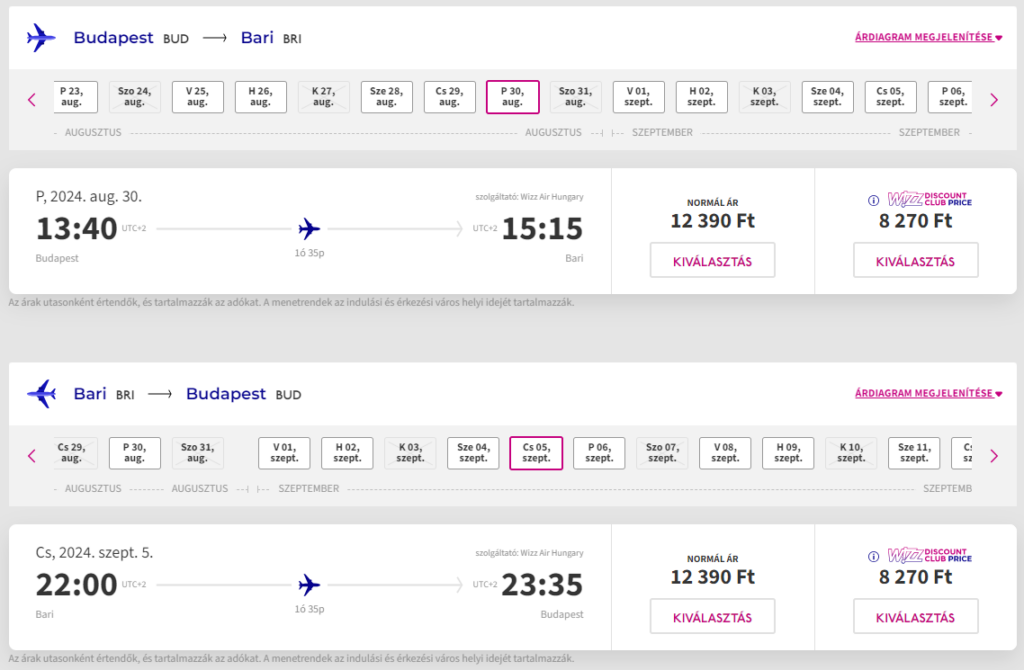Select outbound normal price 12 390 Ft
This screenshot has width=1024, height=670.
pyautogui.click(x=712, y=261)
